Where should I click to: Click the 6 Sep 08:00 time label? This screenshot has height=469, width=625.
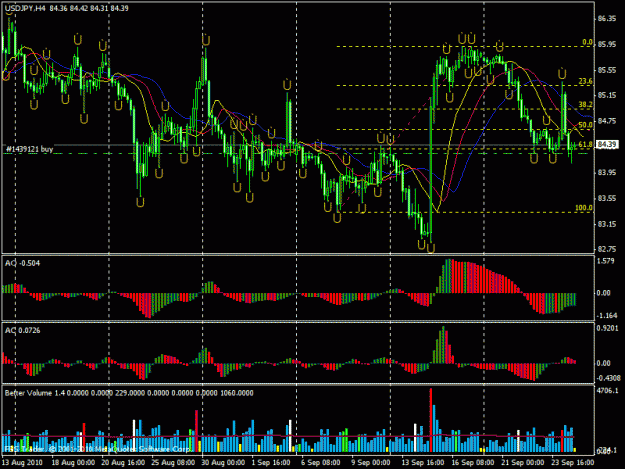[321, 463]
